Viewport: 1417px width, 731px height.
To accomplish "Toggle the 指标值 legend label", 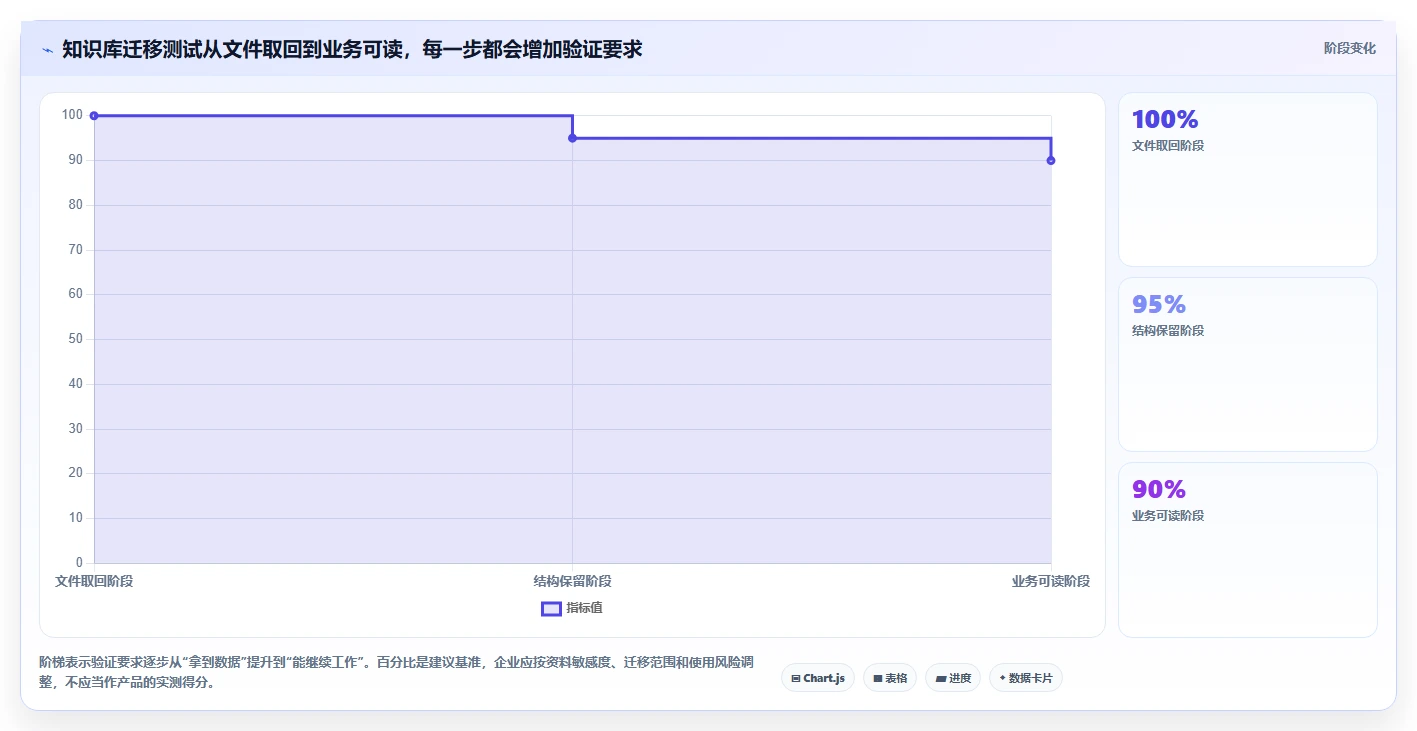I will [x=584, y=609].
